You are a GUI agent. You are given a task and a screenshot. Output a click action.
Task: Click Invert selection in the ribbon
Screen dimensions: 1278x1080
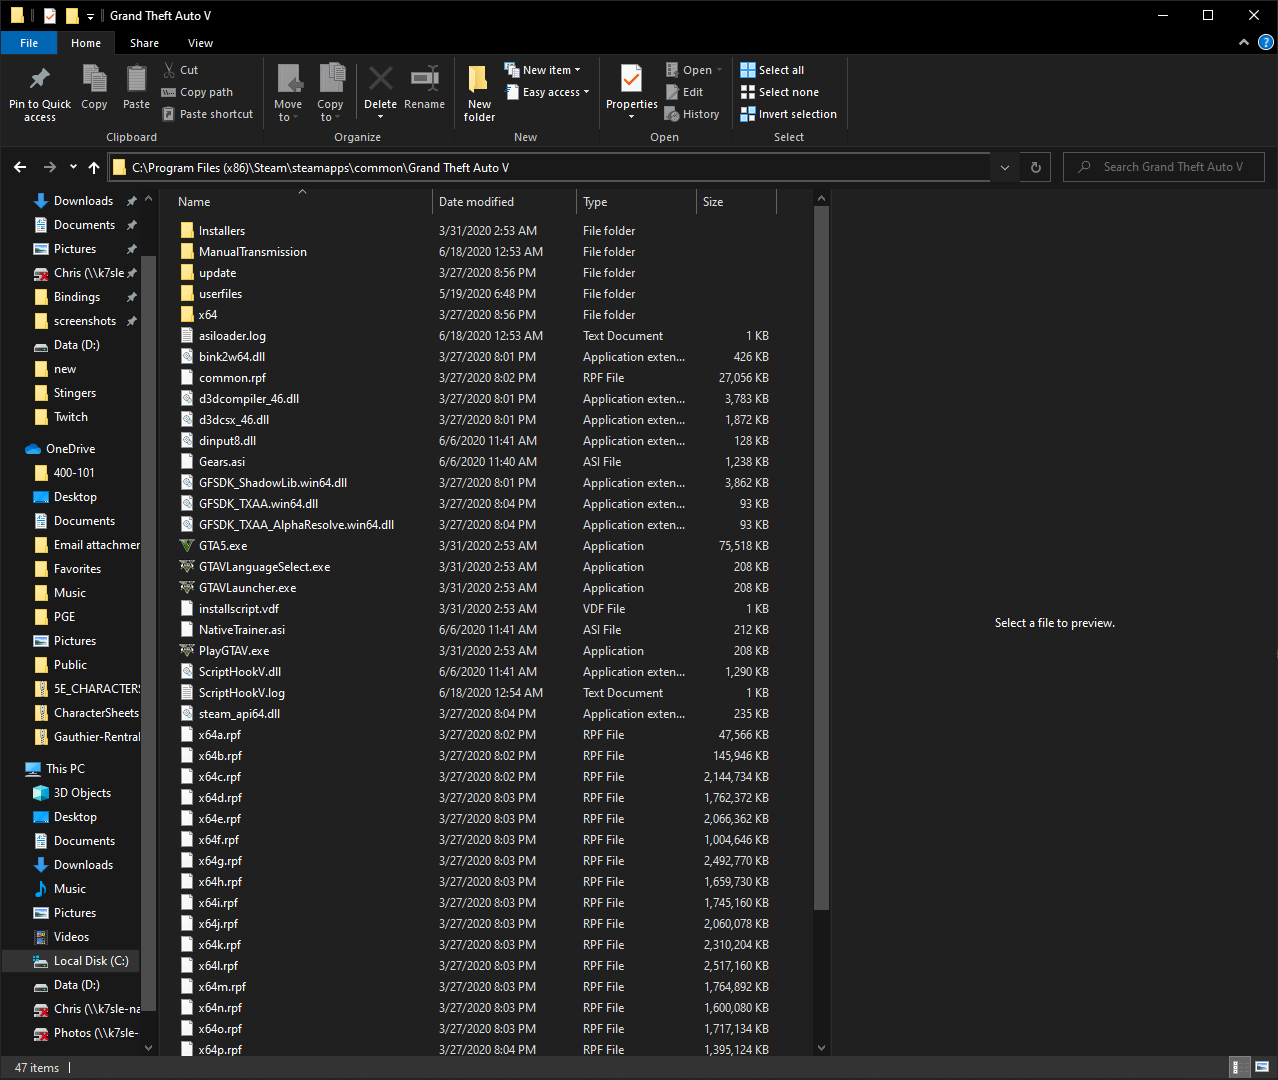788,113
